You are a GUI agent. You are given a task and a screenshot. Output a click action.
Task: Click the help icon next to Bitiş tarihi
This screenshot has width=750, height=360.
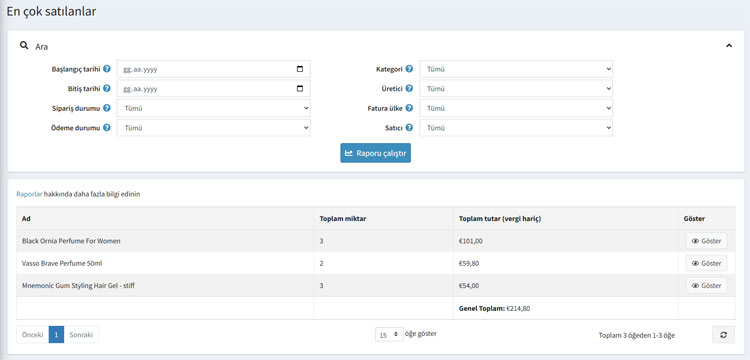[107, 88]
